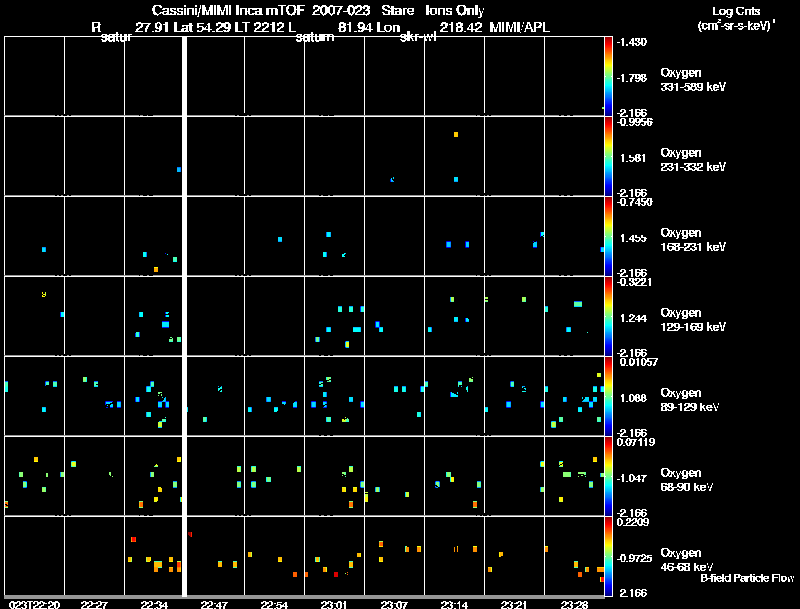Select the 'MIMI/APL' credit text
800x609 pixels.
pos(519,28)
